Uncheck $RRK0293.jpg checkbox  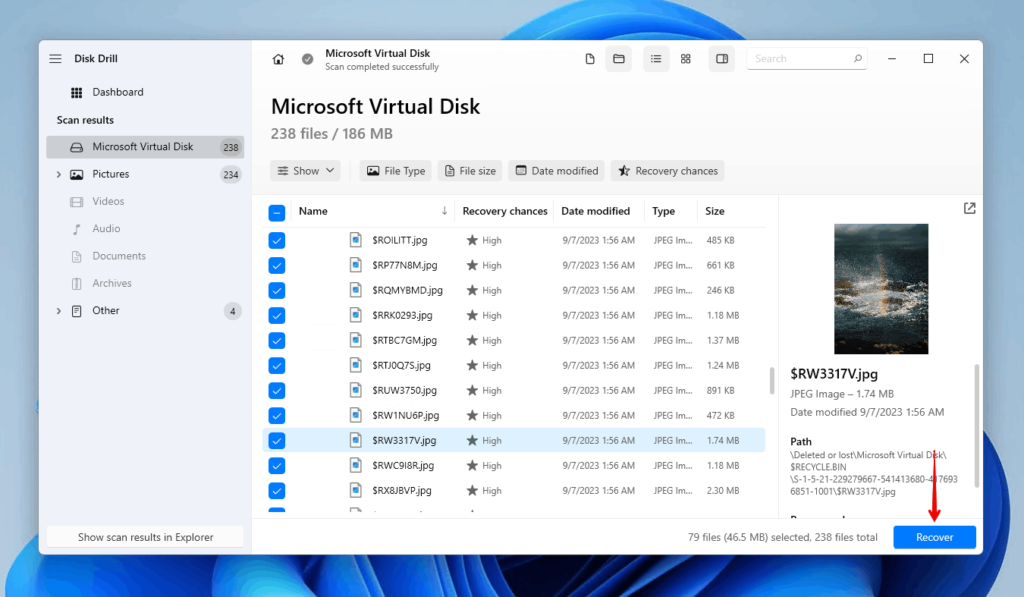coord(276,315)
